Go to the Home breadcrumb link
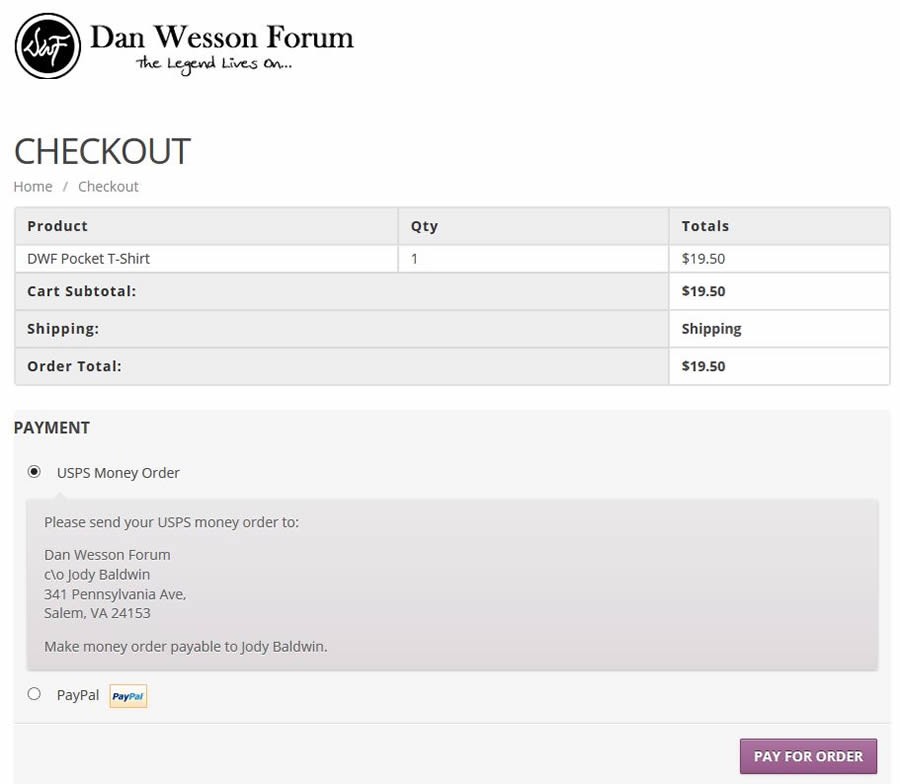 click(x=33, y=187)
